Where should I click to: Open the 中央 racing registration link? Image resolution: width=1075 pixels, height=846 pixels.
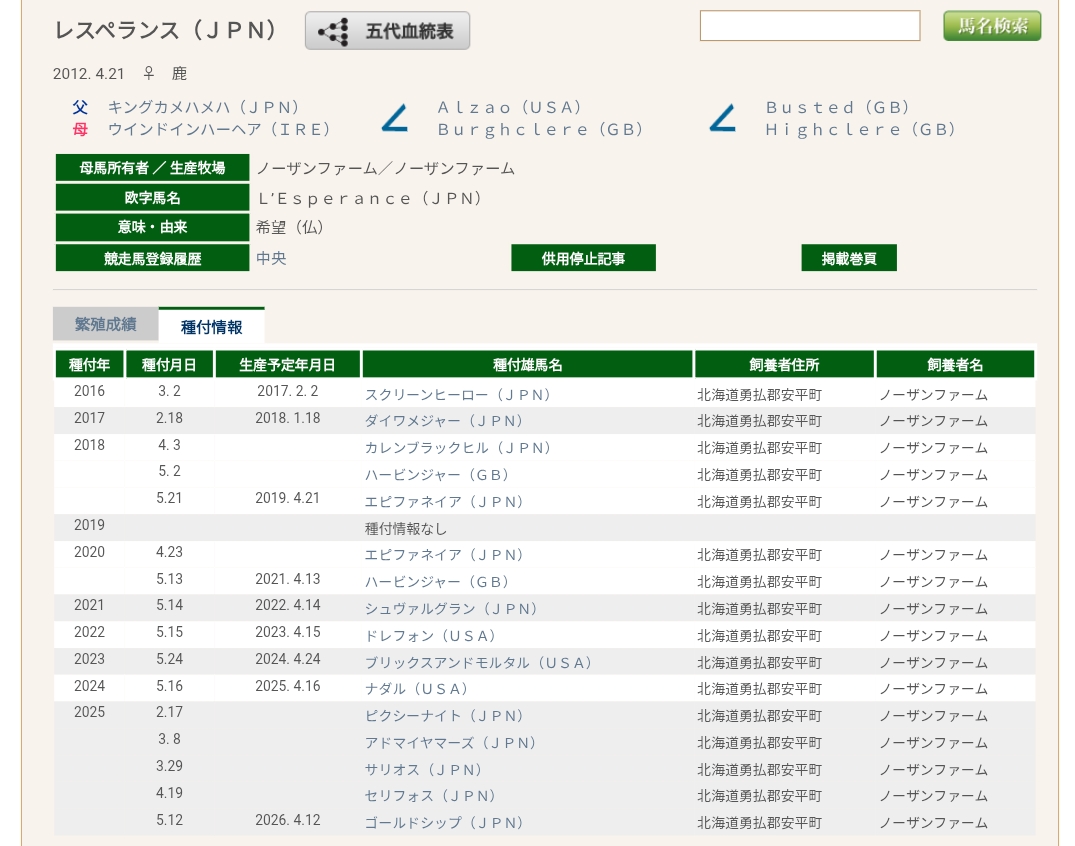click(271, 258)
